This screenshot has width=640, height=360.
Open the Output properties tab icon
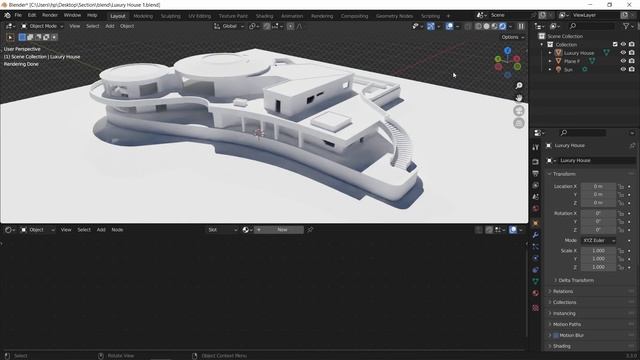pyautogui.click(x=536, y=174)
